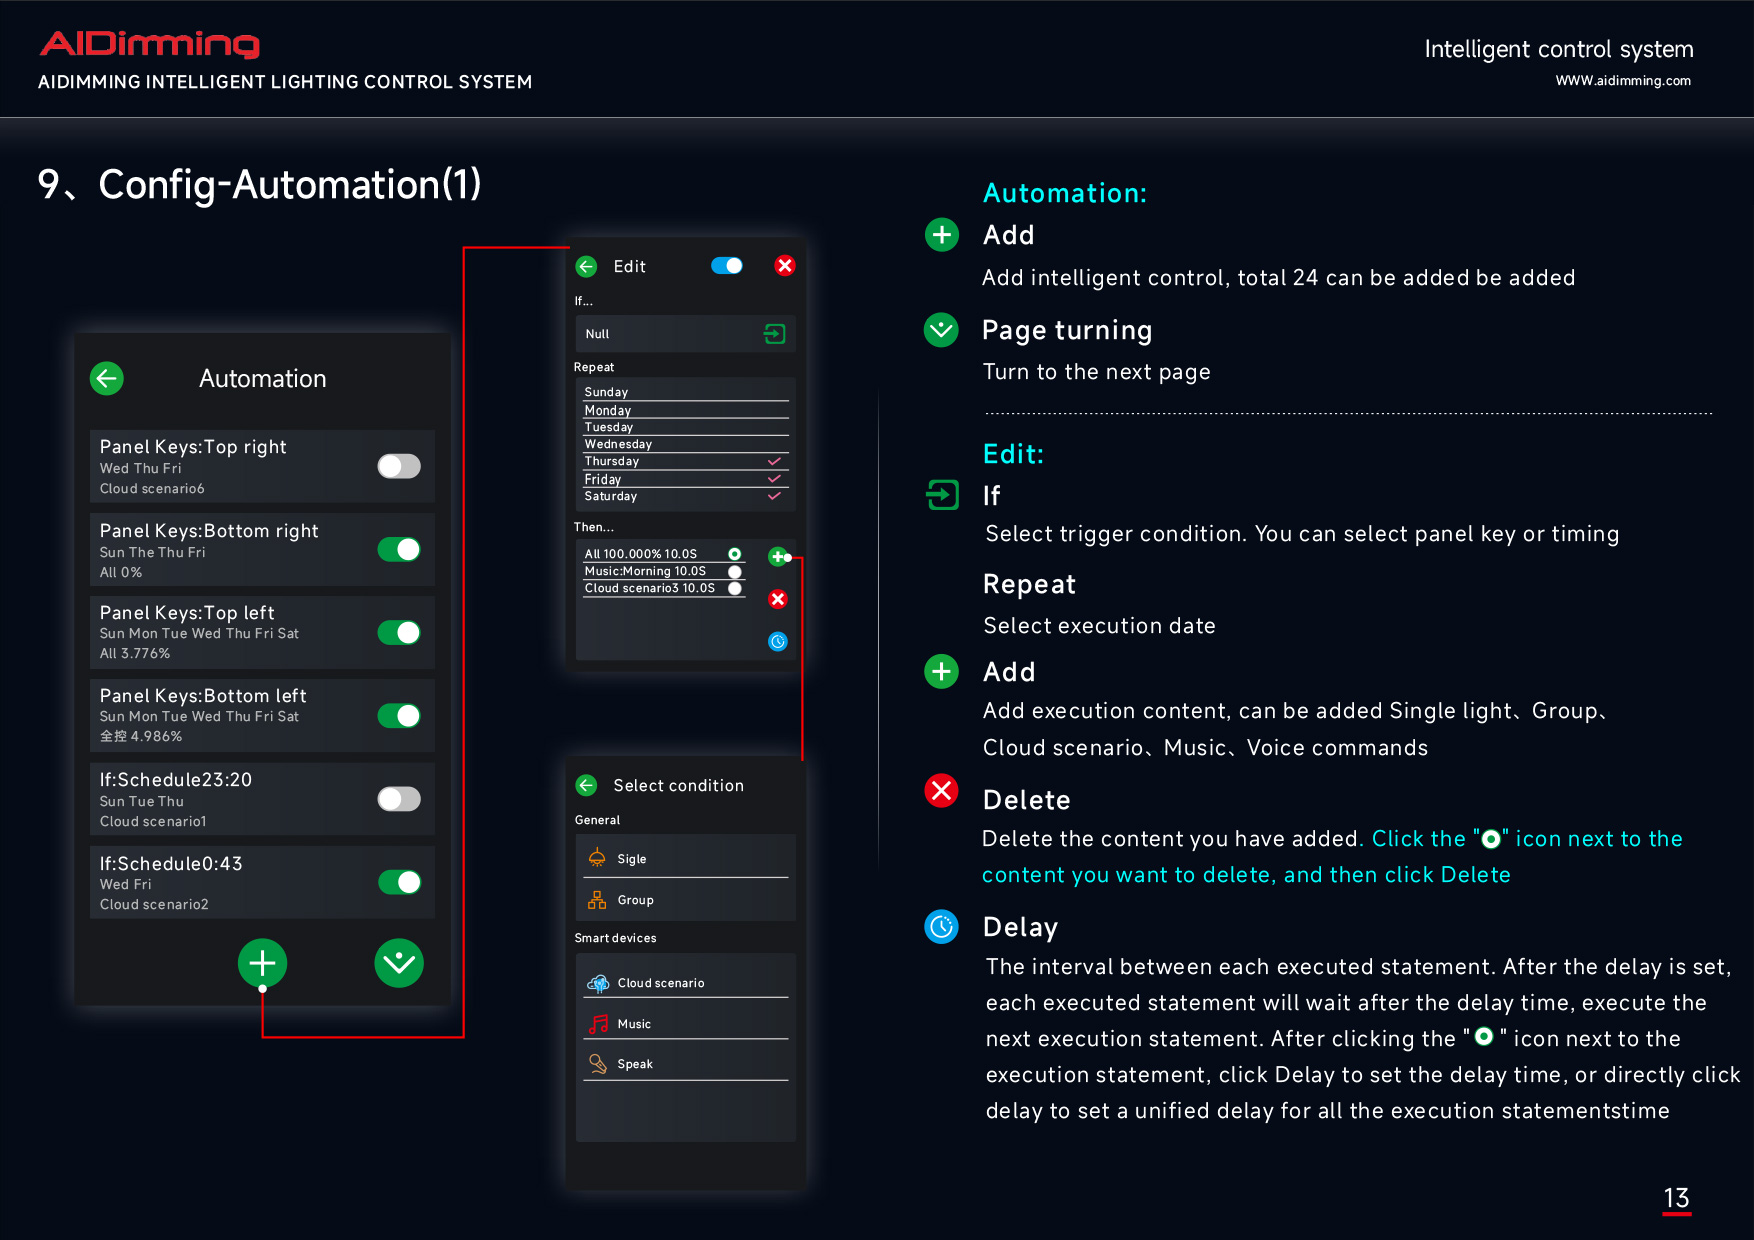
Task: Enable Panel Keys:Top right automation toggle
Action: click(399, 466)
